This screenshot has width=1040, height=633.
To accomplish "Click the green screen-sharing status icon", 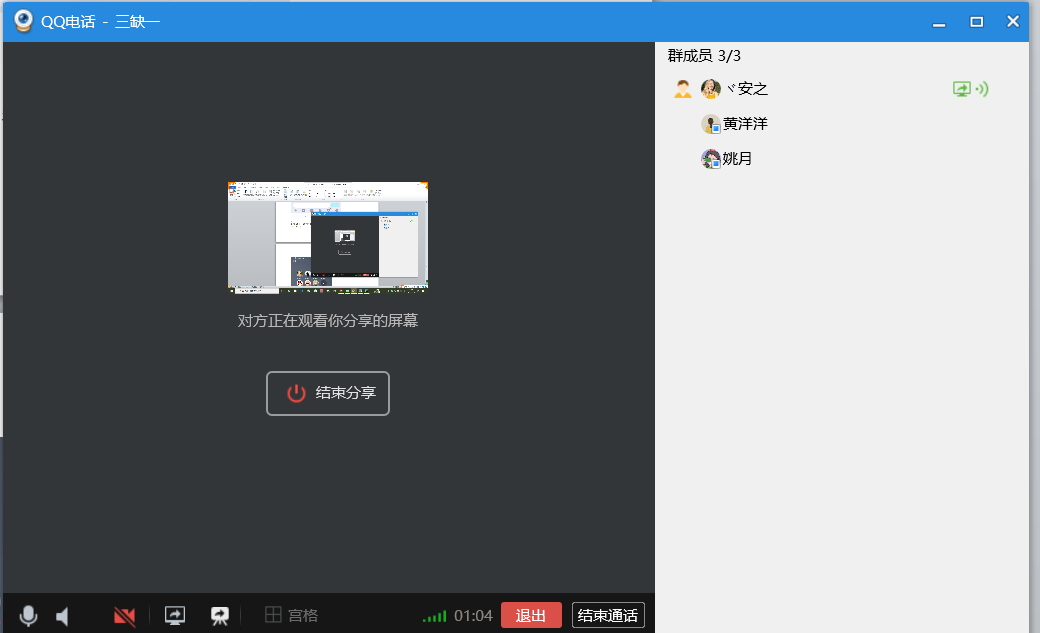I will pyautogui.click(x=961, y=89).
